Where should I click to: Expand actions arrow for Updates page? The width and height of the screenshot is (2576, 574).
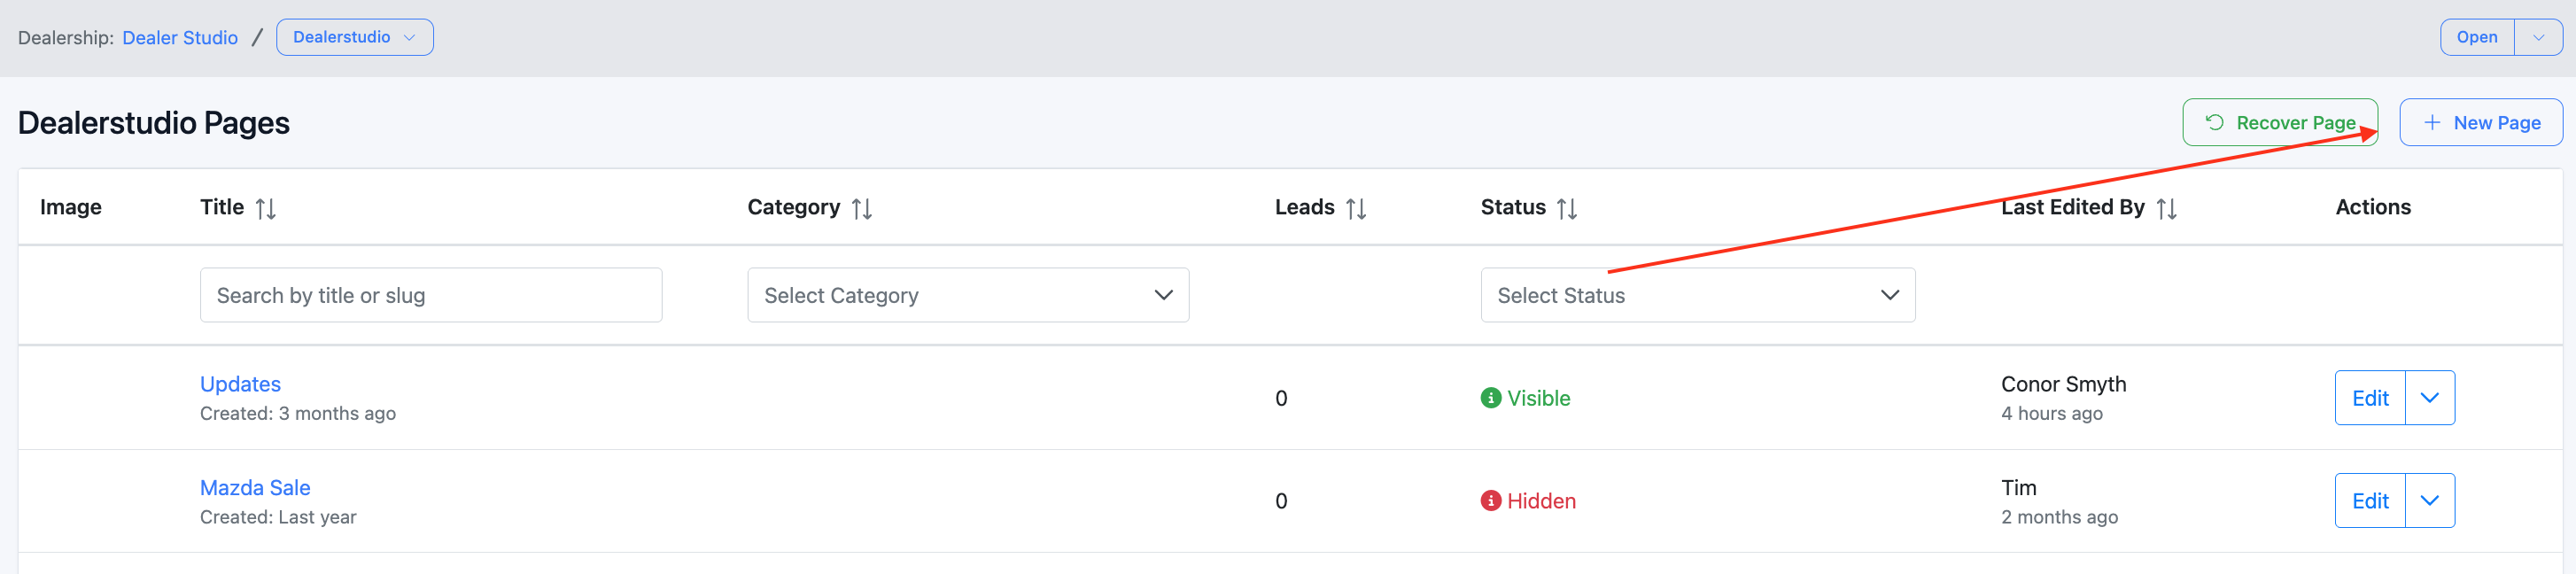pos(2429,398)
